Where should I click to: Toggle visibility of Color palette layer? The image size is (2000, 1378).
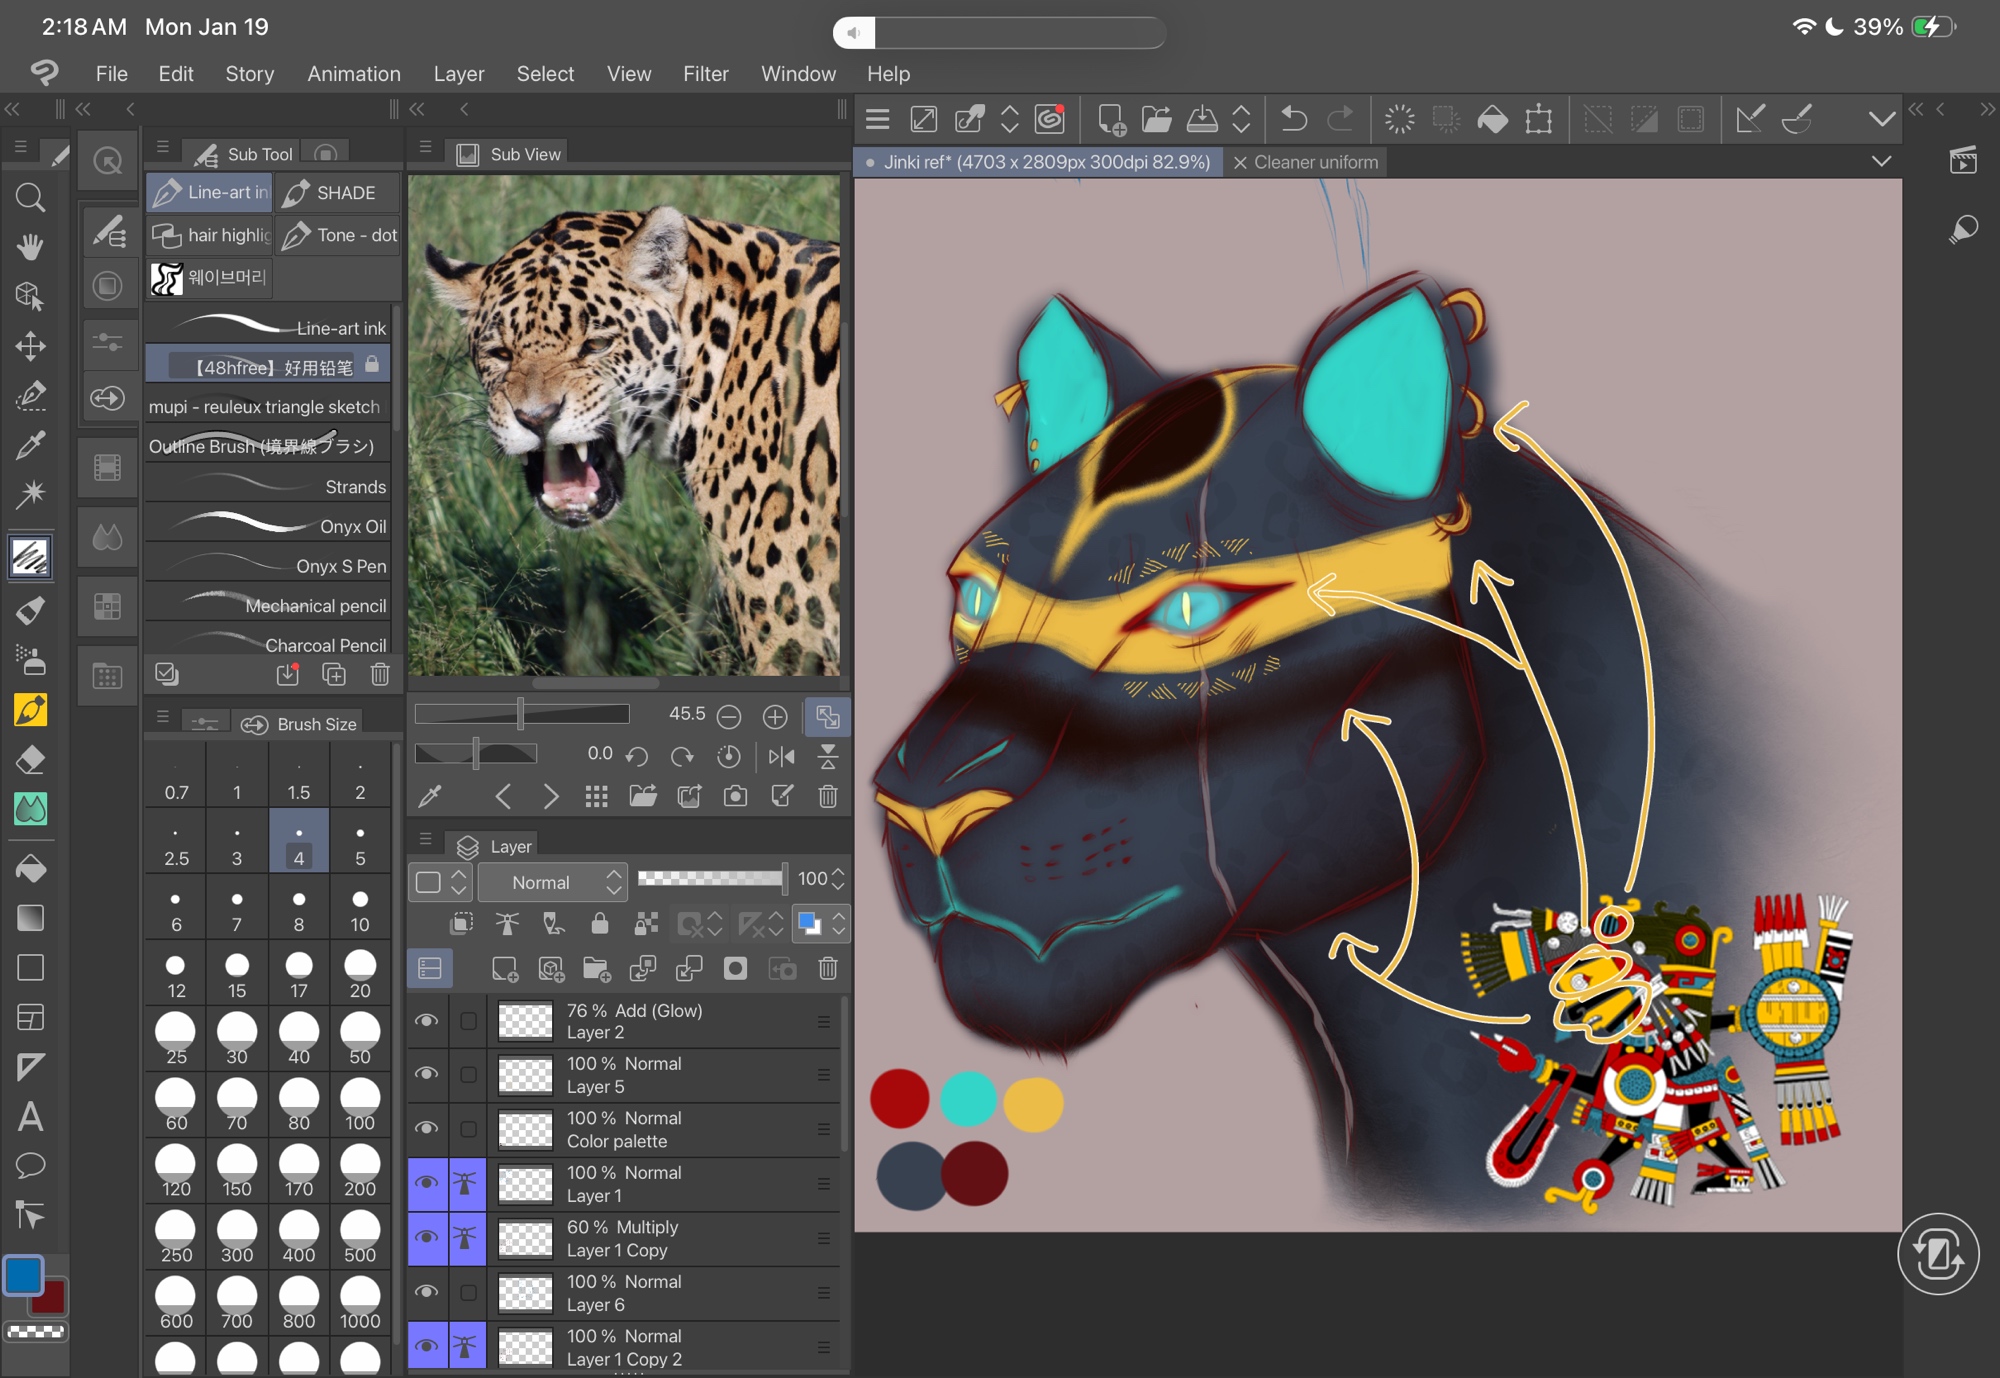(427, 1129)
